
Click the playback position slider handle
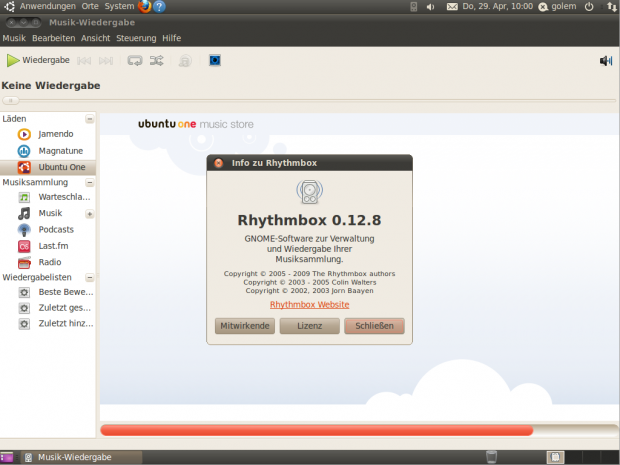[x=11, y=100]
